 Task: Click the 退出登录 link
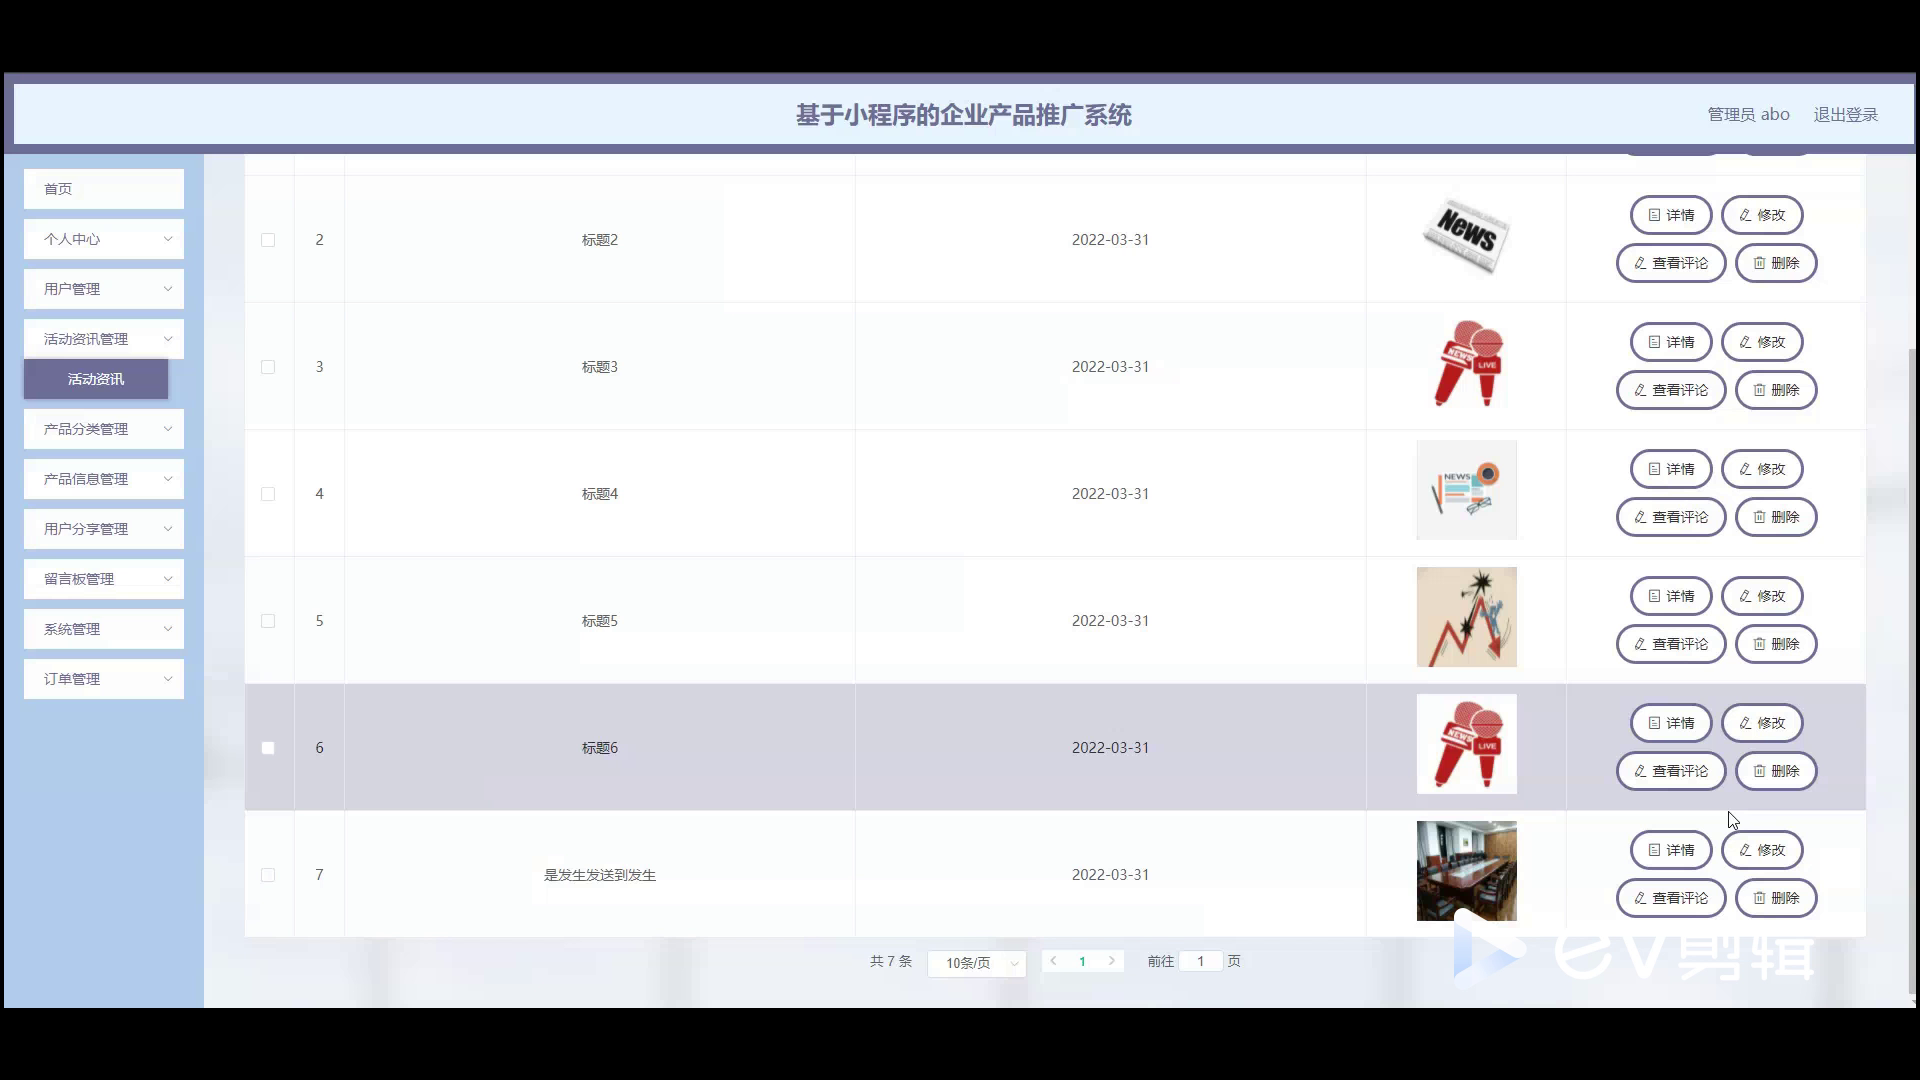[1846, 115]
